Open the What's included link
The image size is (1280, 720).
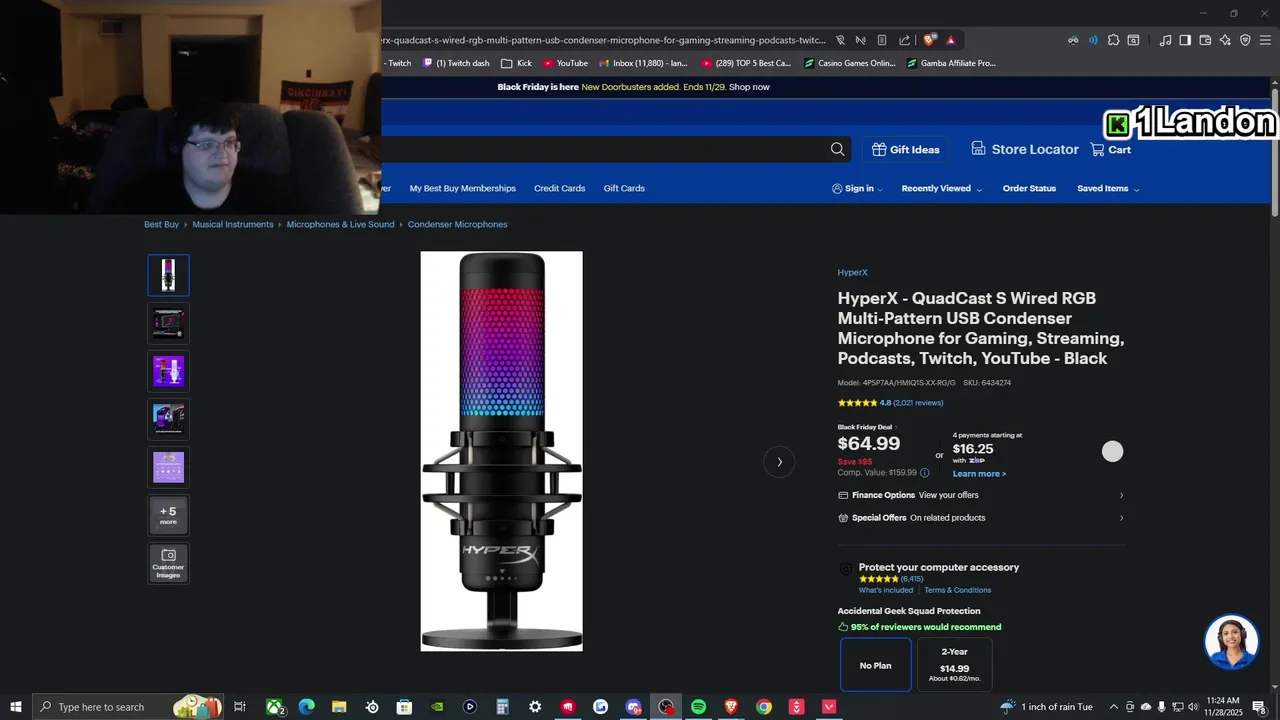click(x=886, y=590)
